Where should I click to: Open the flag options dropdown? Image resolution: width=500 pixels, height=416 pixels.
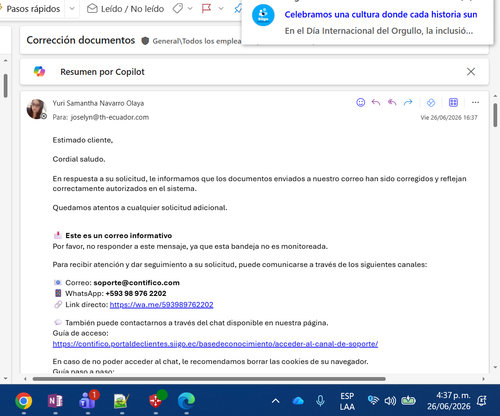tap(221, 9)
